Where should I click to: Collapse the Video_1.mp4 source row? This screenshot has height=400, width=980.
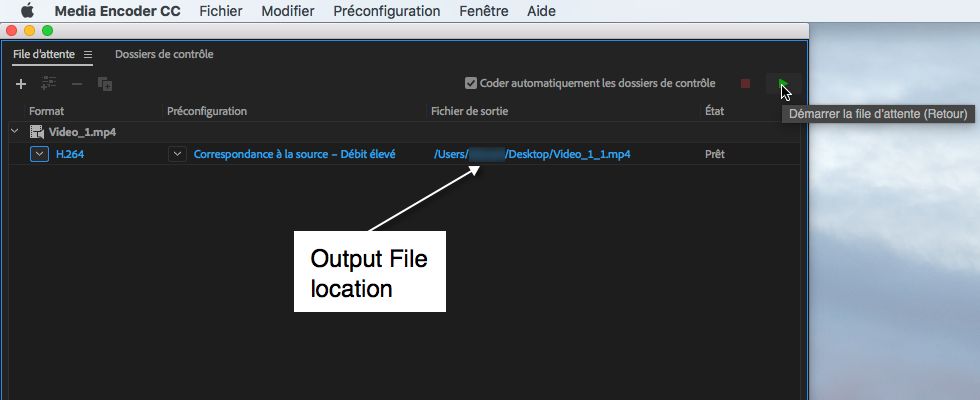(x=14, y=132)
